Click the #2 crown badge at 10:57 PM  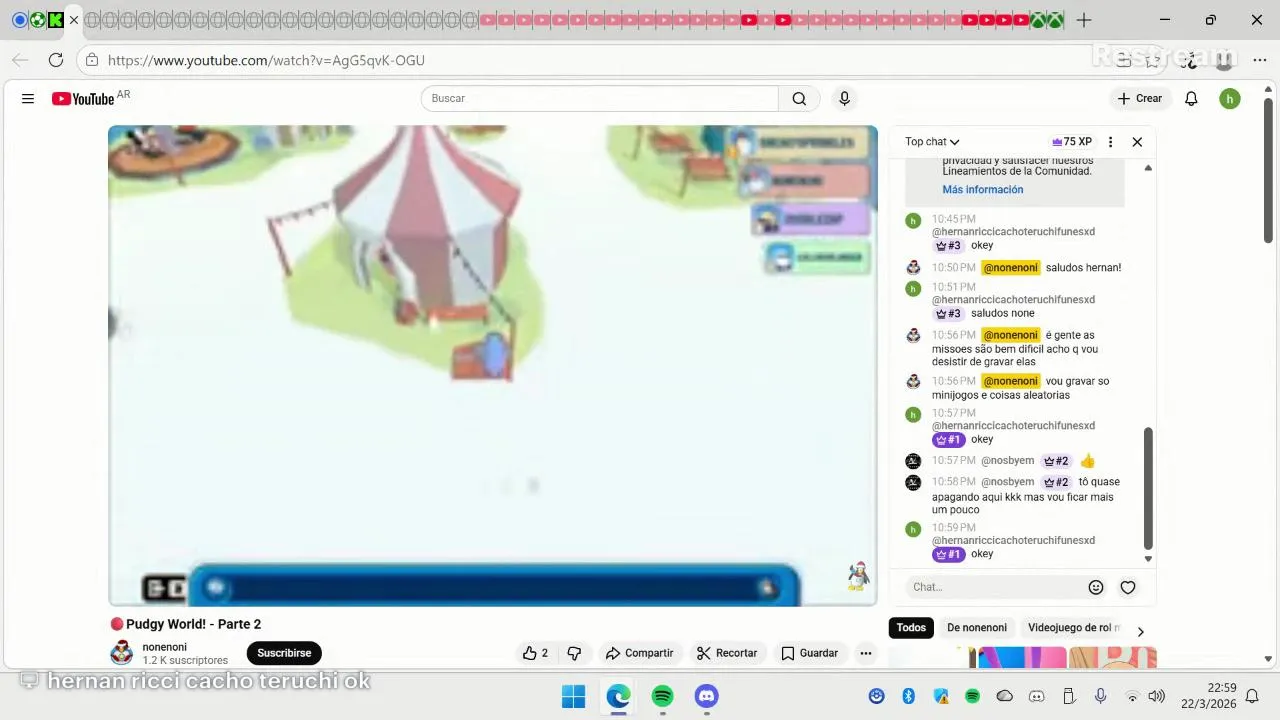[1056, 461]
